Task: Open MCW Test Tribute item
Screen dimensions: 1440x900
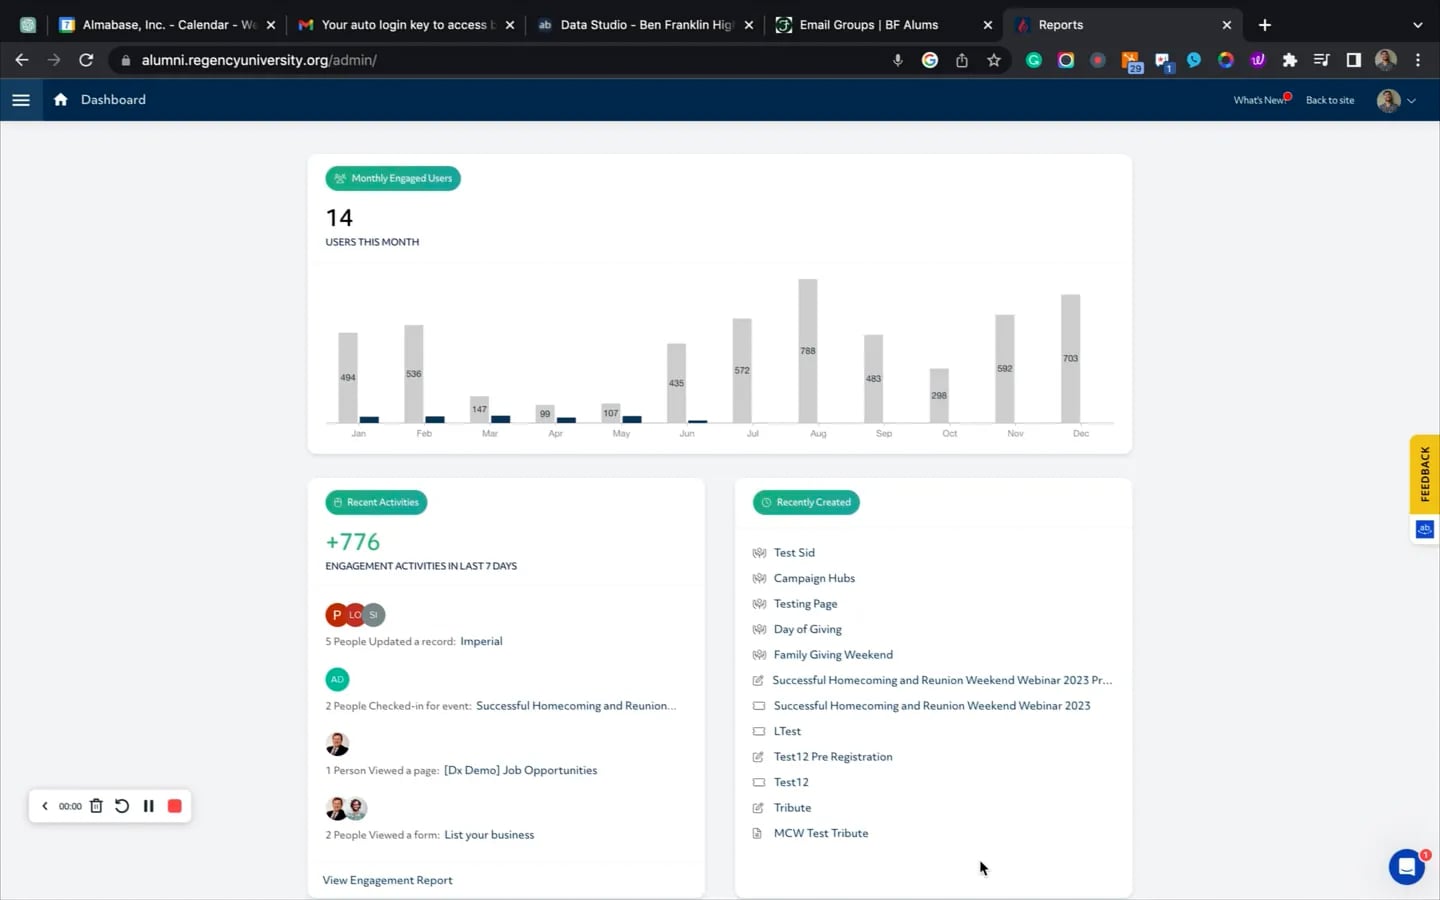Action: tap(821, 833)
